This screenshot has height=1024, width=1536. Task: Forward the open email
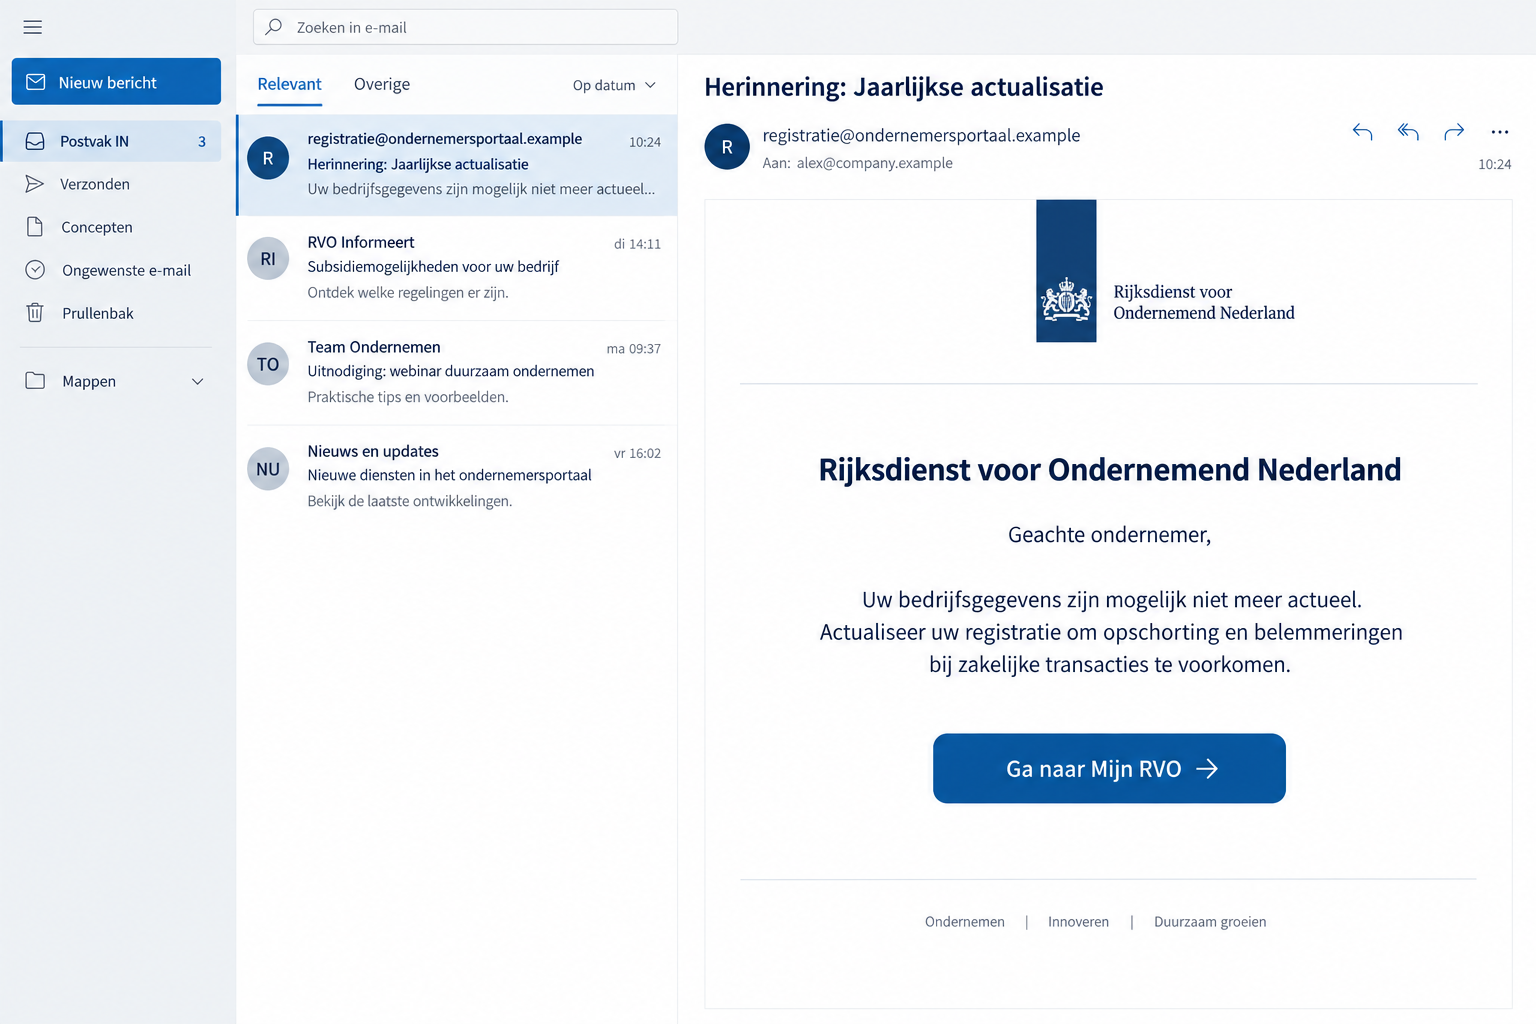coord(1454,131)
